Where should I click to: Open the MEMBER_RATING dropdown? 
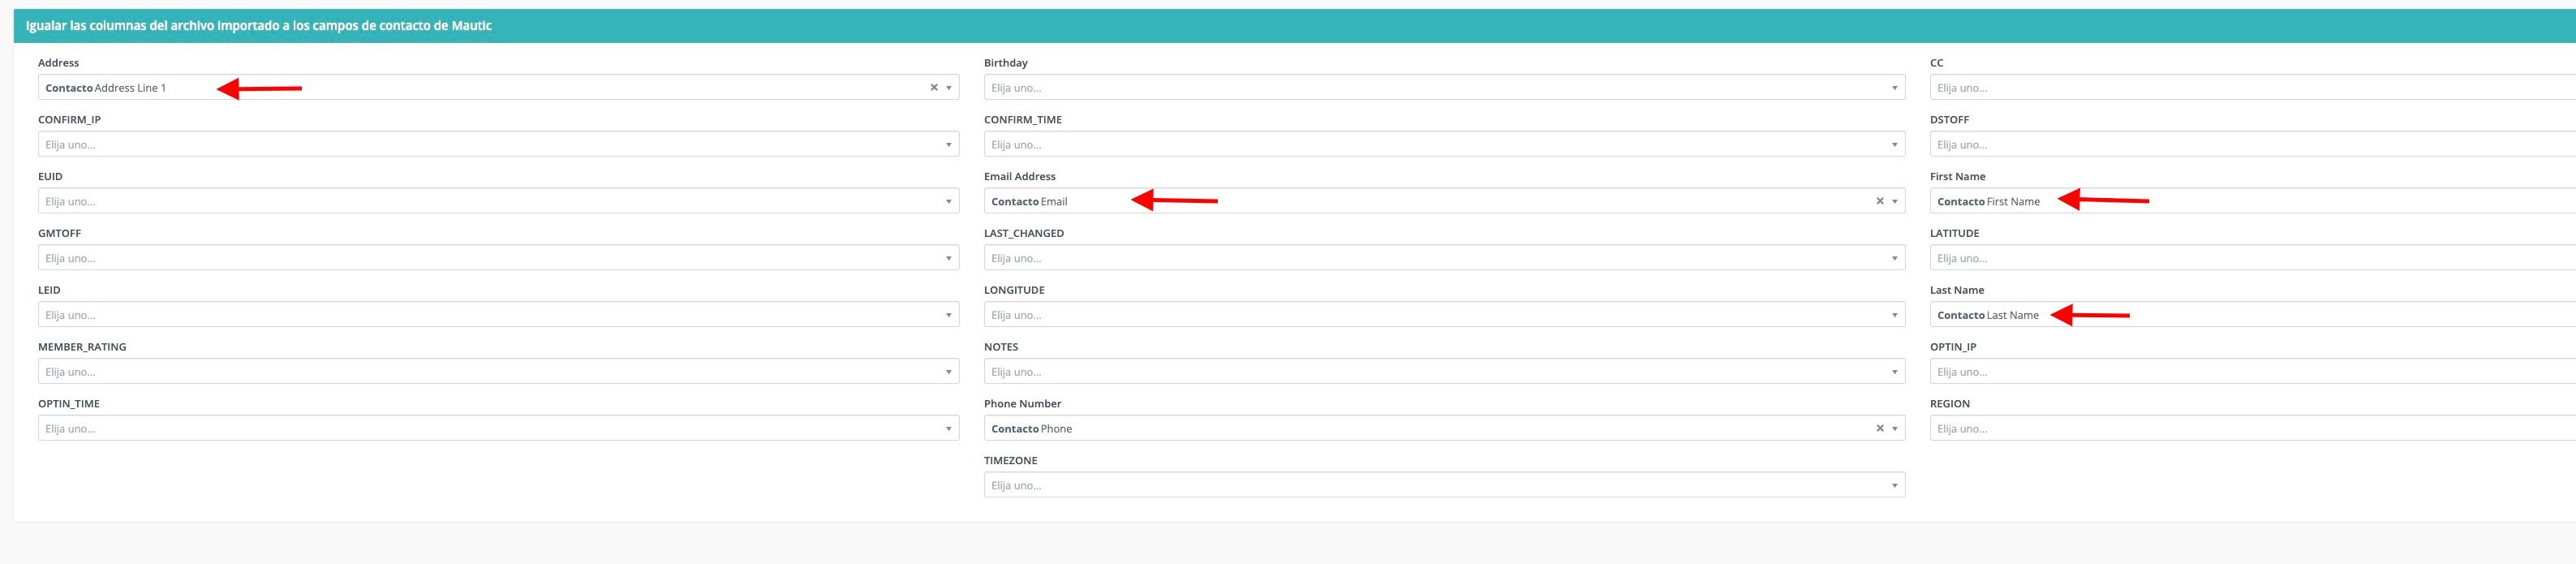[498, 372]
